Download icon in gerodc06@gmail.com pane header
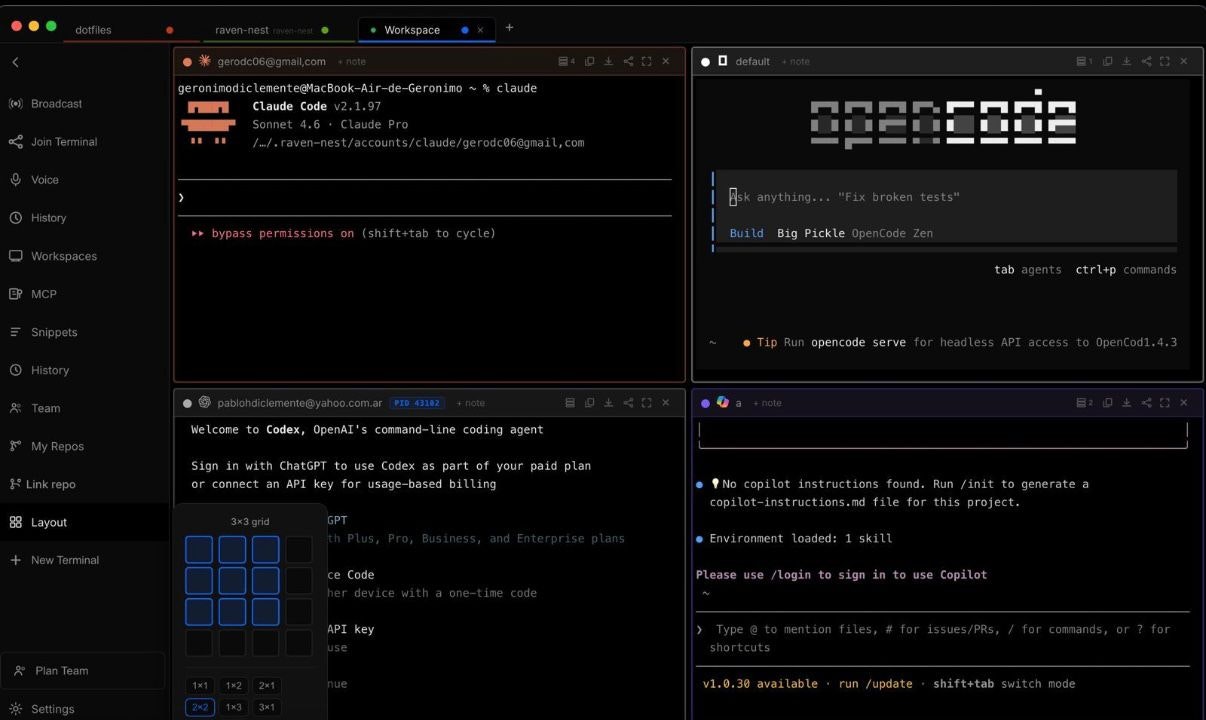 coord(608,61)
